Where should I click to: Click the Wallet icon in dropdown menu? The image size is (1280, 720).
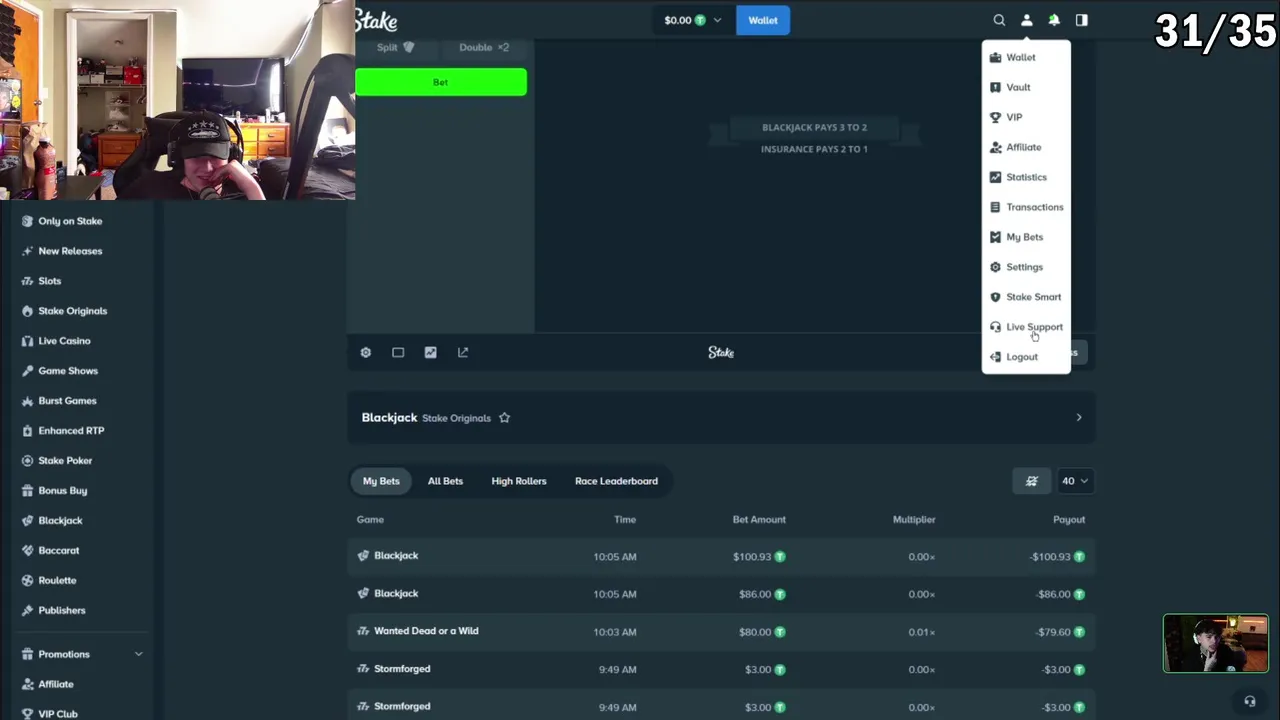point(995,57)
